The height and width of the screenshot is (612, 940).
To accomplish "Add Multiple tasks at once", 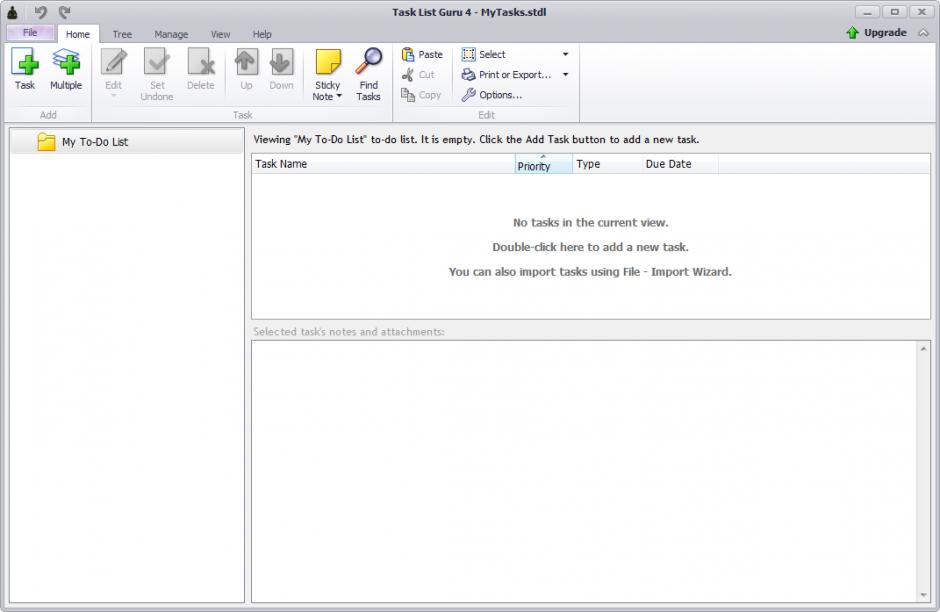I will (66, 69).
